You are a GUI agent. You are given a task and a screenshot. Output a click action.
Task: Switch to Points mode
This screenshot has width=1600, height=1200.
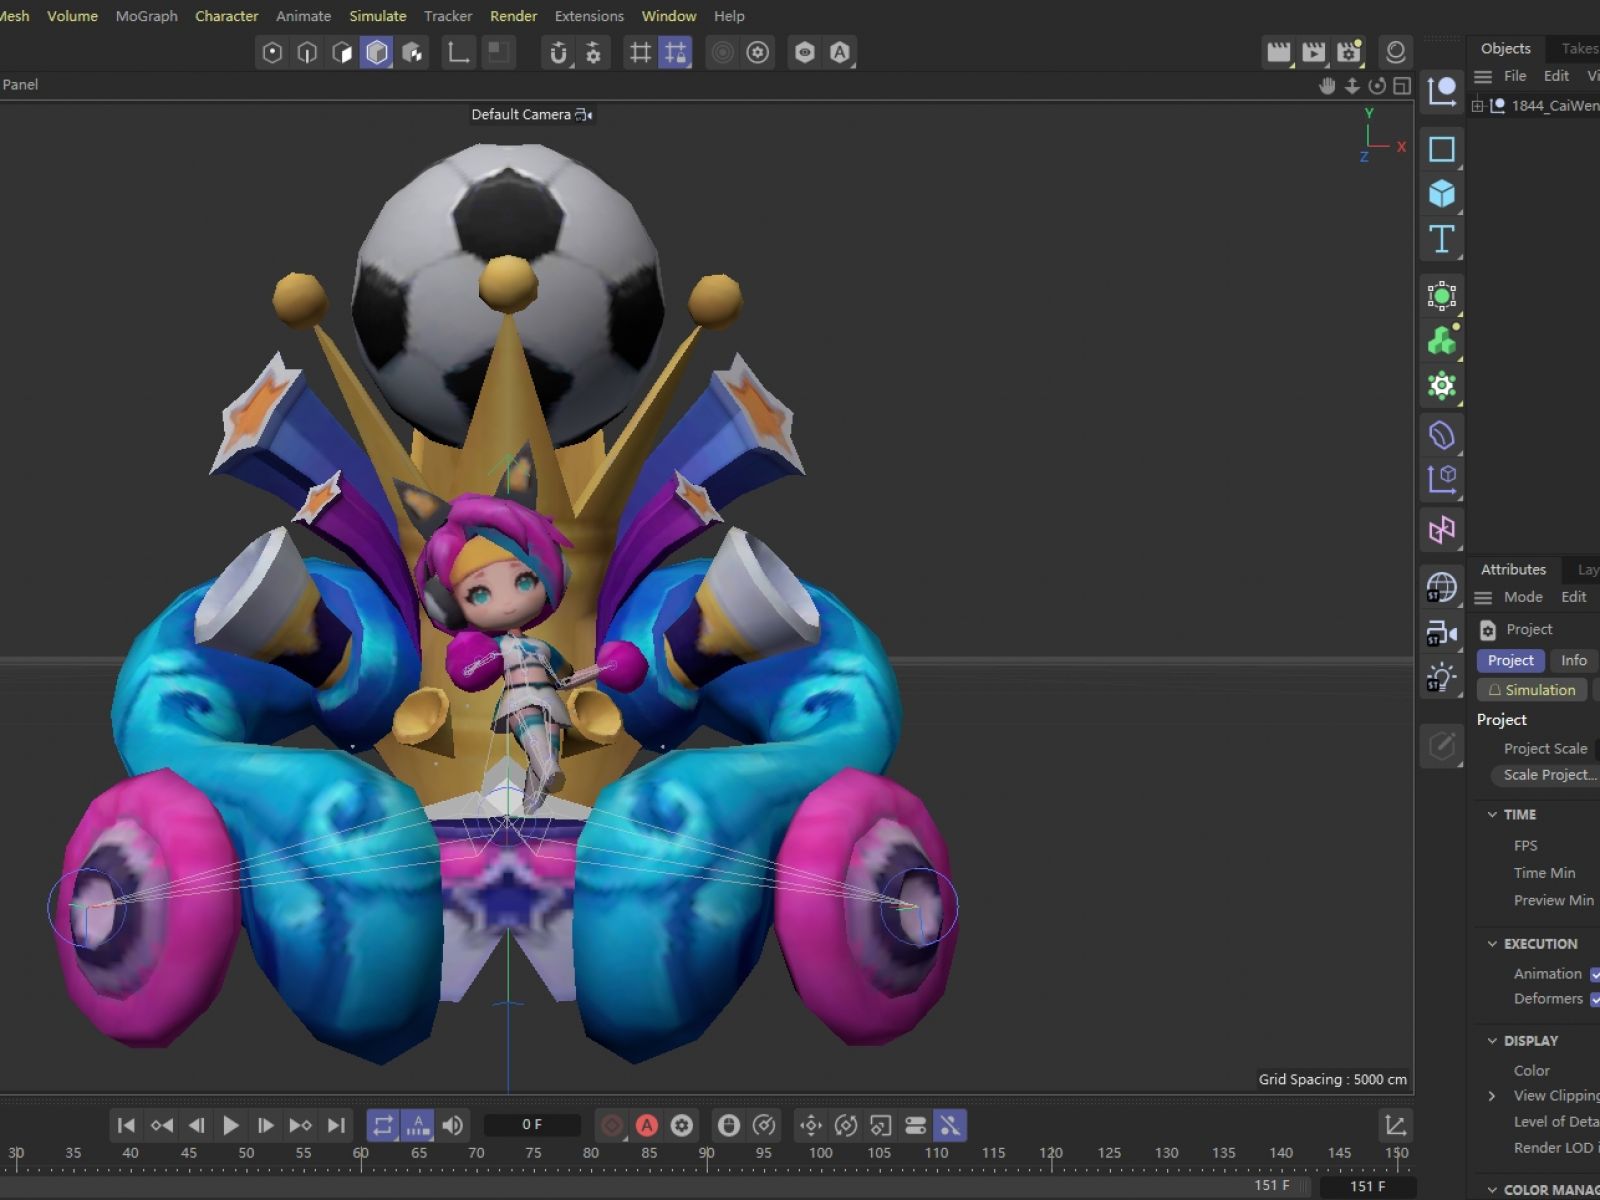pyautogui.click(x=272, y=52)
